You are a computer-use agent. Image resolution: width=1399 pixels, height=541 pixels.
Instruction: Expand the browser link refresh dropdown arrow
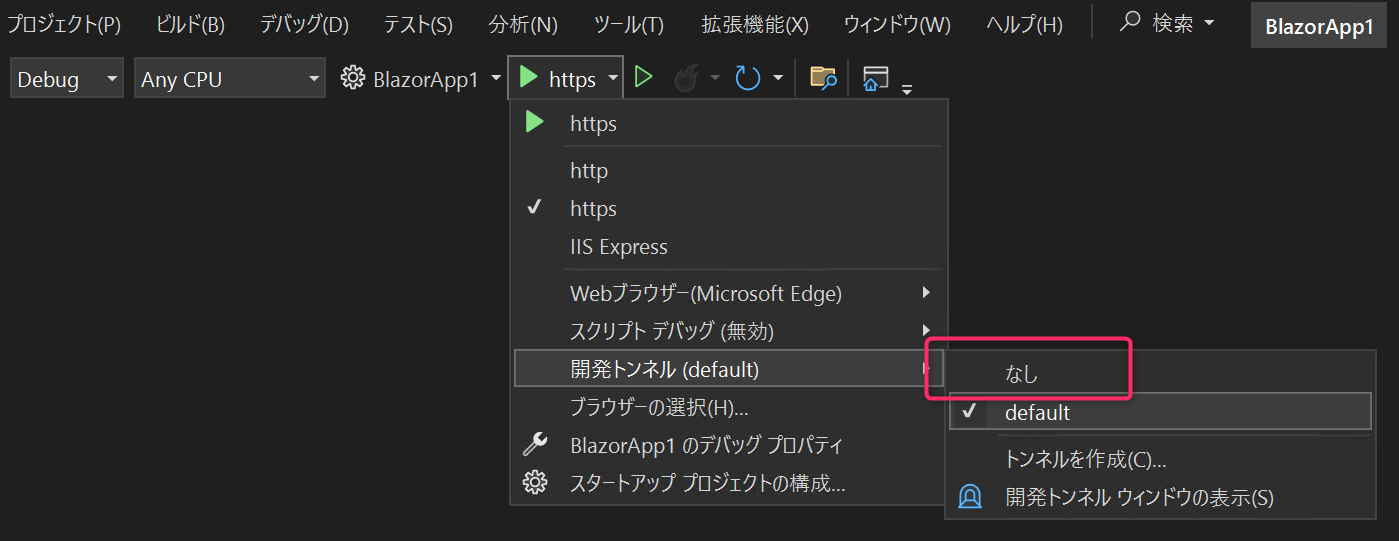(x=778, y=79)
